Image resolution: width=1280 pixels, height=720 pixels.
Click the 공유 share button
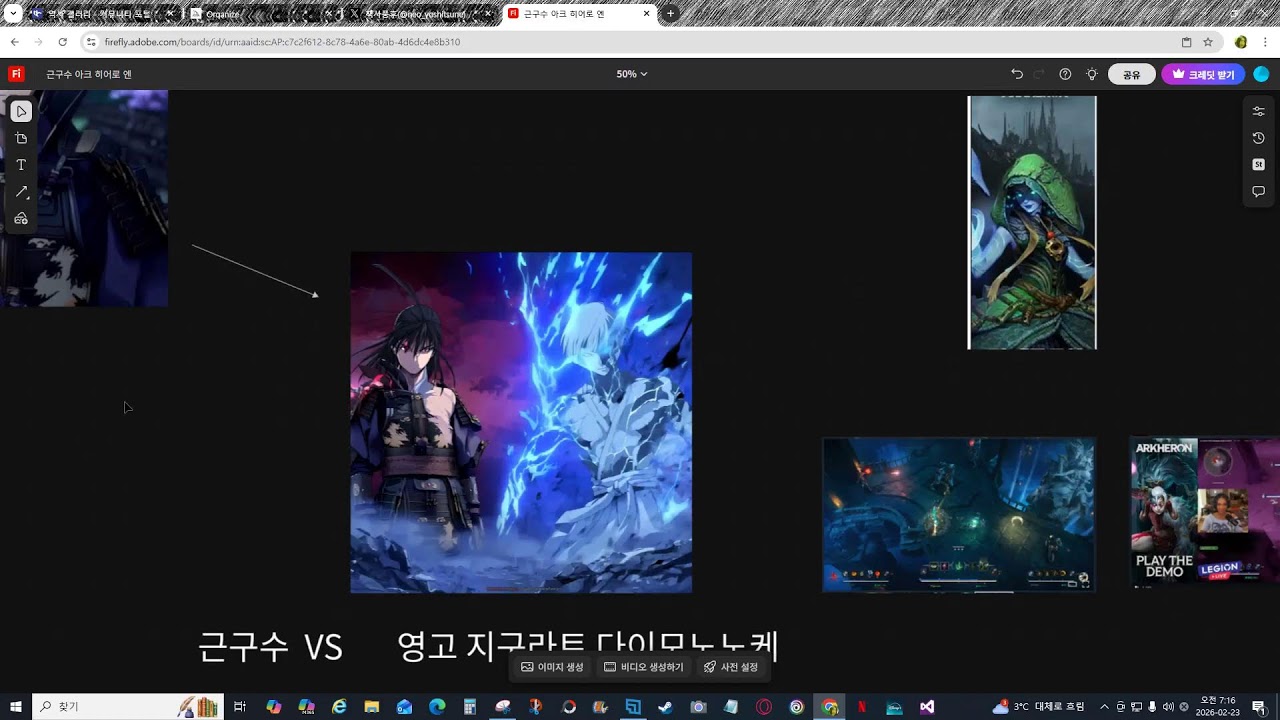click(x=1132, y=74)
